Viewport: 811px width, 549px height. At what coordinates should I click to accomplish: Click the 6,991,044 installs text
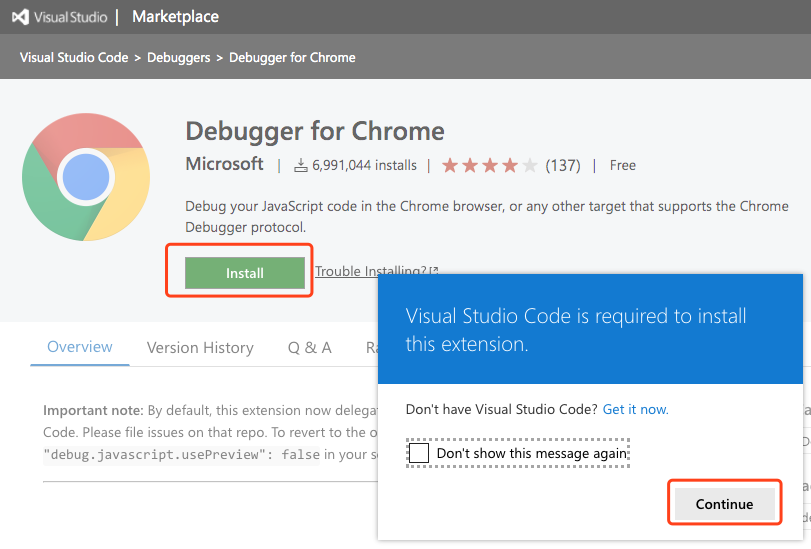point(364,166)
